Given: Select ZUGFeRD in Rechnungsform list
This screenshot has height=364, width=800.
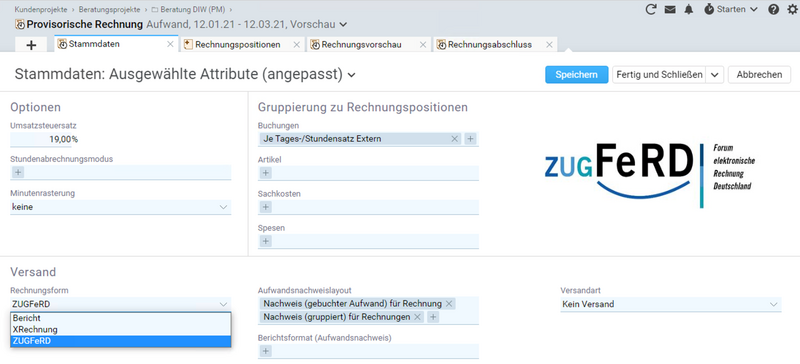Looking at the screenshot, I should (x=121, y=342).
